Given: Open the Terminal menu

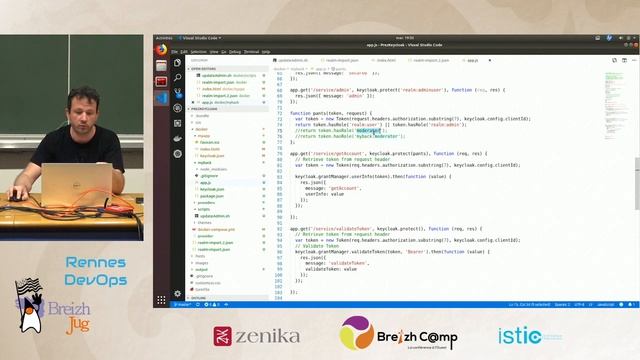Looking at the screenshot, I should pos(251,52).
